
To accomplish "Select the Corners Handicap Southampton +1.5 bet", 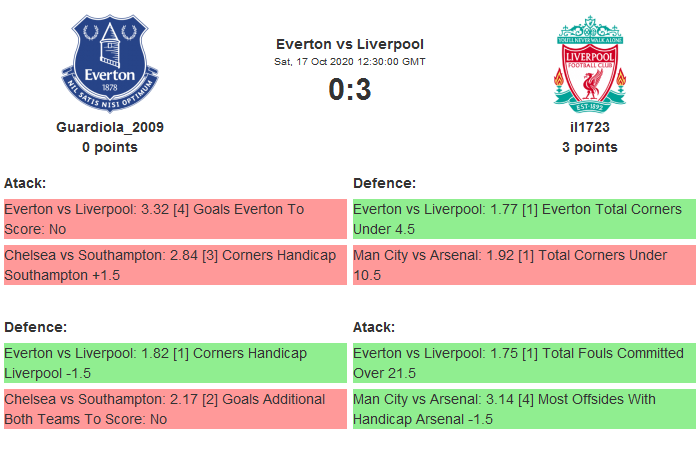I will [175, 265].
